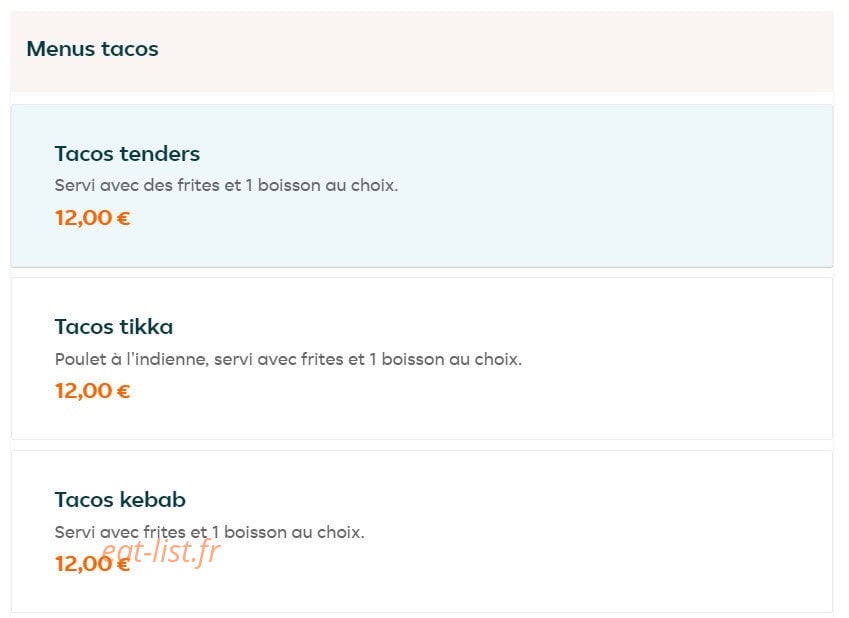Viewport: 849px width, 618px height.
Task: Select the Tacos tikka title
Action: pyautogui.click(x=114, y=327)
